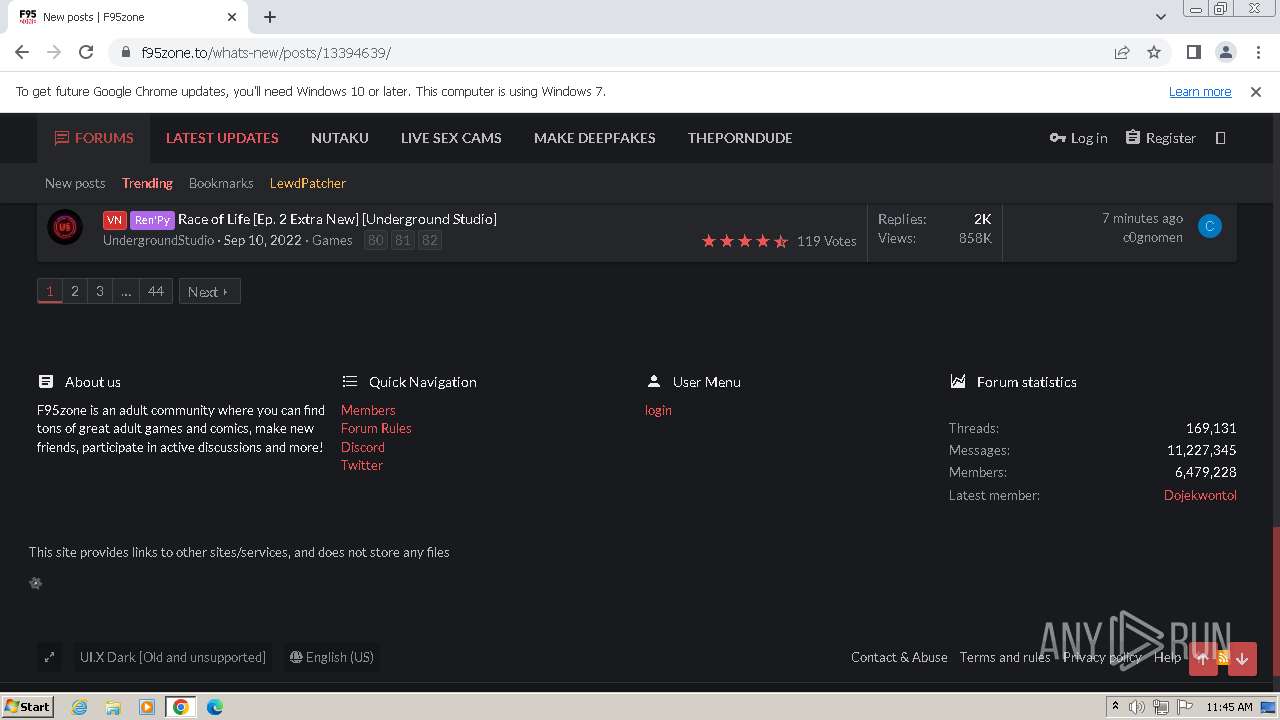Jump to thread page 80
Image resolution: width=1280 pixels, height=720 pixels.
tap(376, 240)
